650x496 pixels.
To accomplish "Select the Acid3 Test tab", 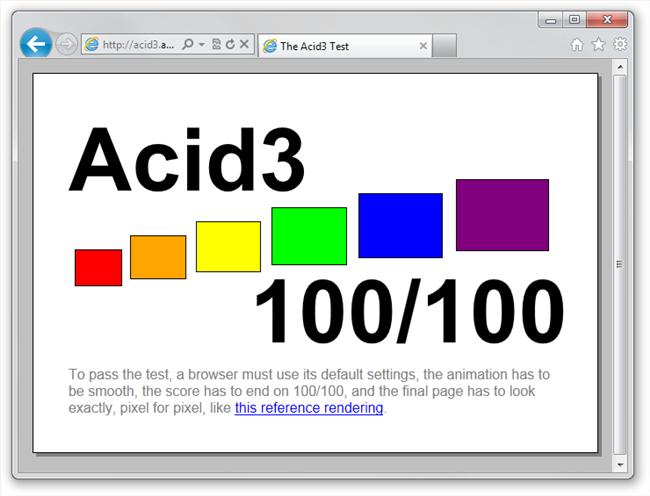I will (x=345, y=46).
